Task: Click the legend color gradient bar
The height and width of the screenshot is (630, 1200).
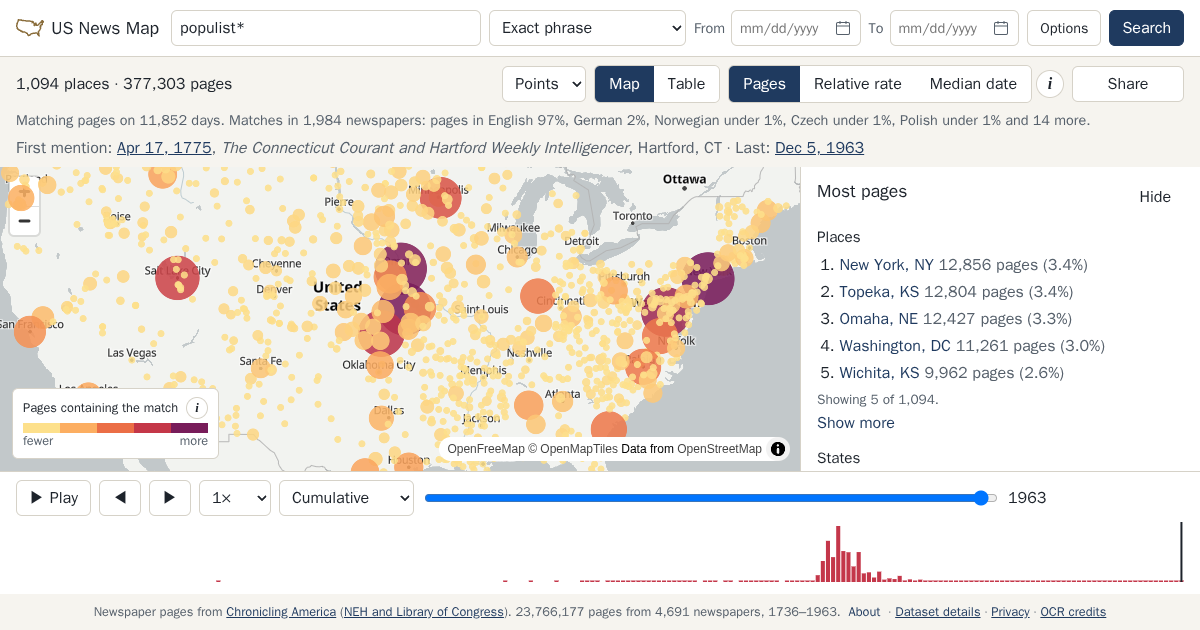Action: (116, 428)
